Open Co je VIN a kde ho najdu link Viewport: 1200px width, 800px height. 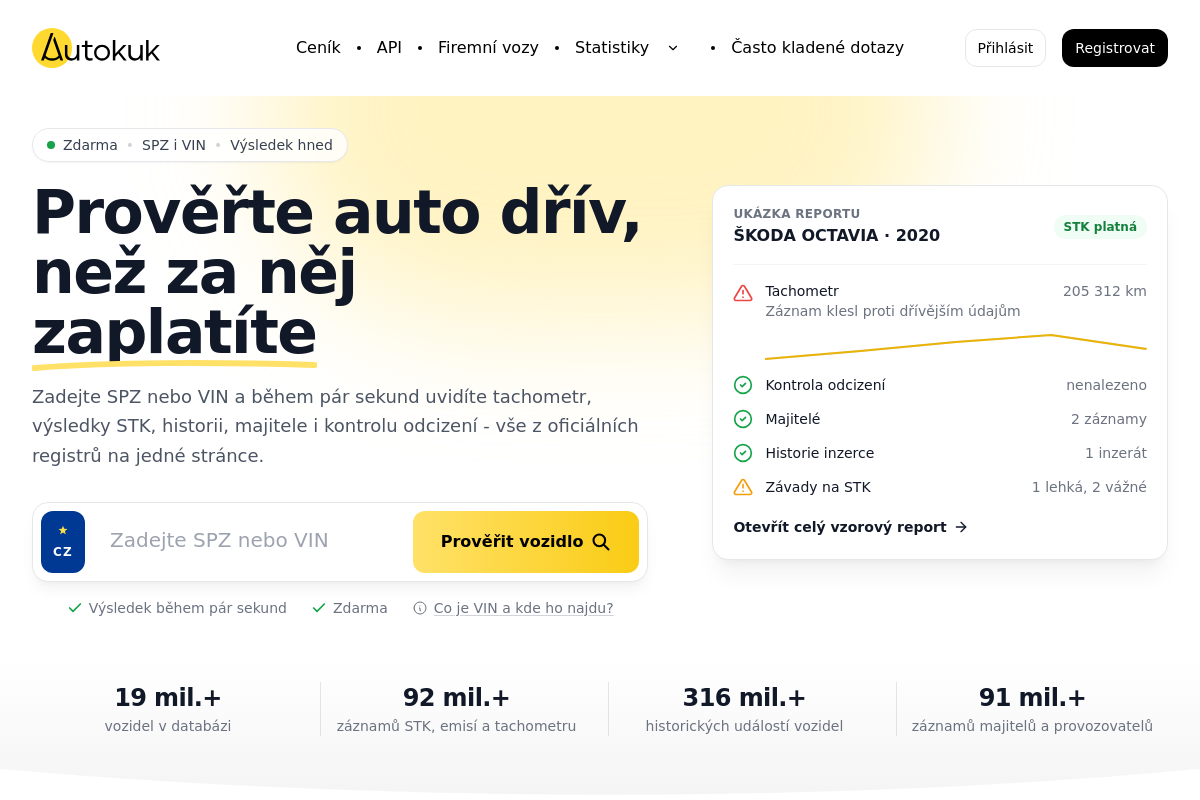coord(523,608)
